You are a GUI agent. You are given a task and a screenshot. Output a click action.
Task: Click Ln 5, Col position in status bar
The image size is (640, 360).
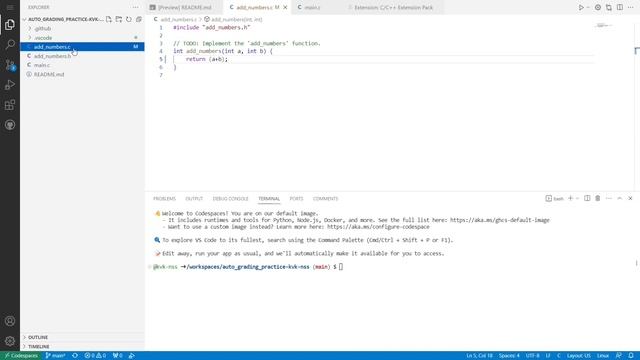[x=480, y=356]
